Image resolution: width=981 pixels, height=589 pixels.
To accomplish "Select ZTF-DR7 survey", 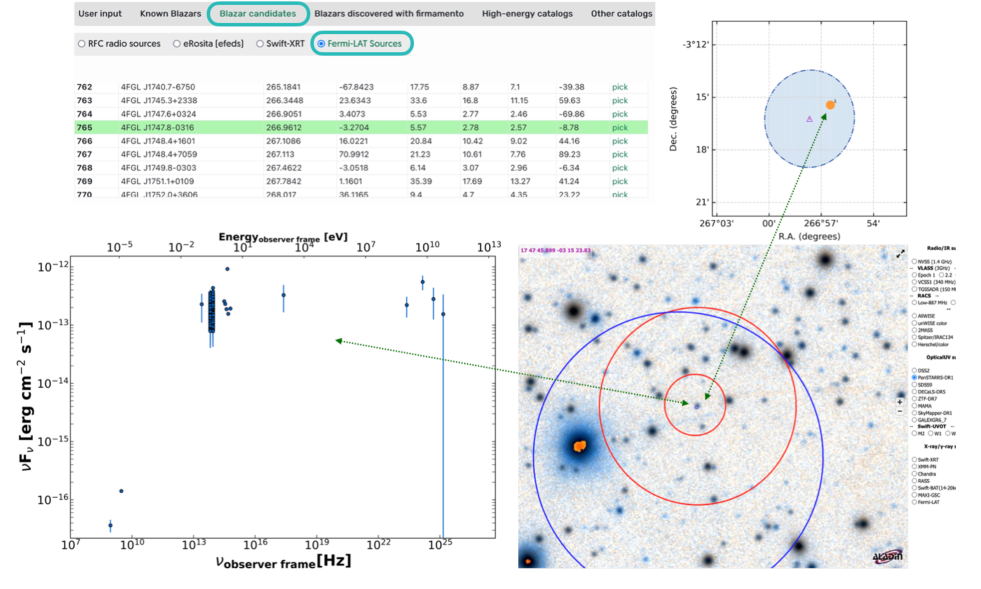I will coord(914,399).
